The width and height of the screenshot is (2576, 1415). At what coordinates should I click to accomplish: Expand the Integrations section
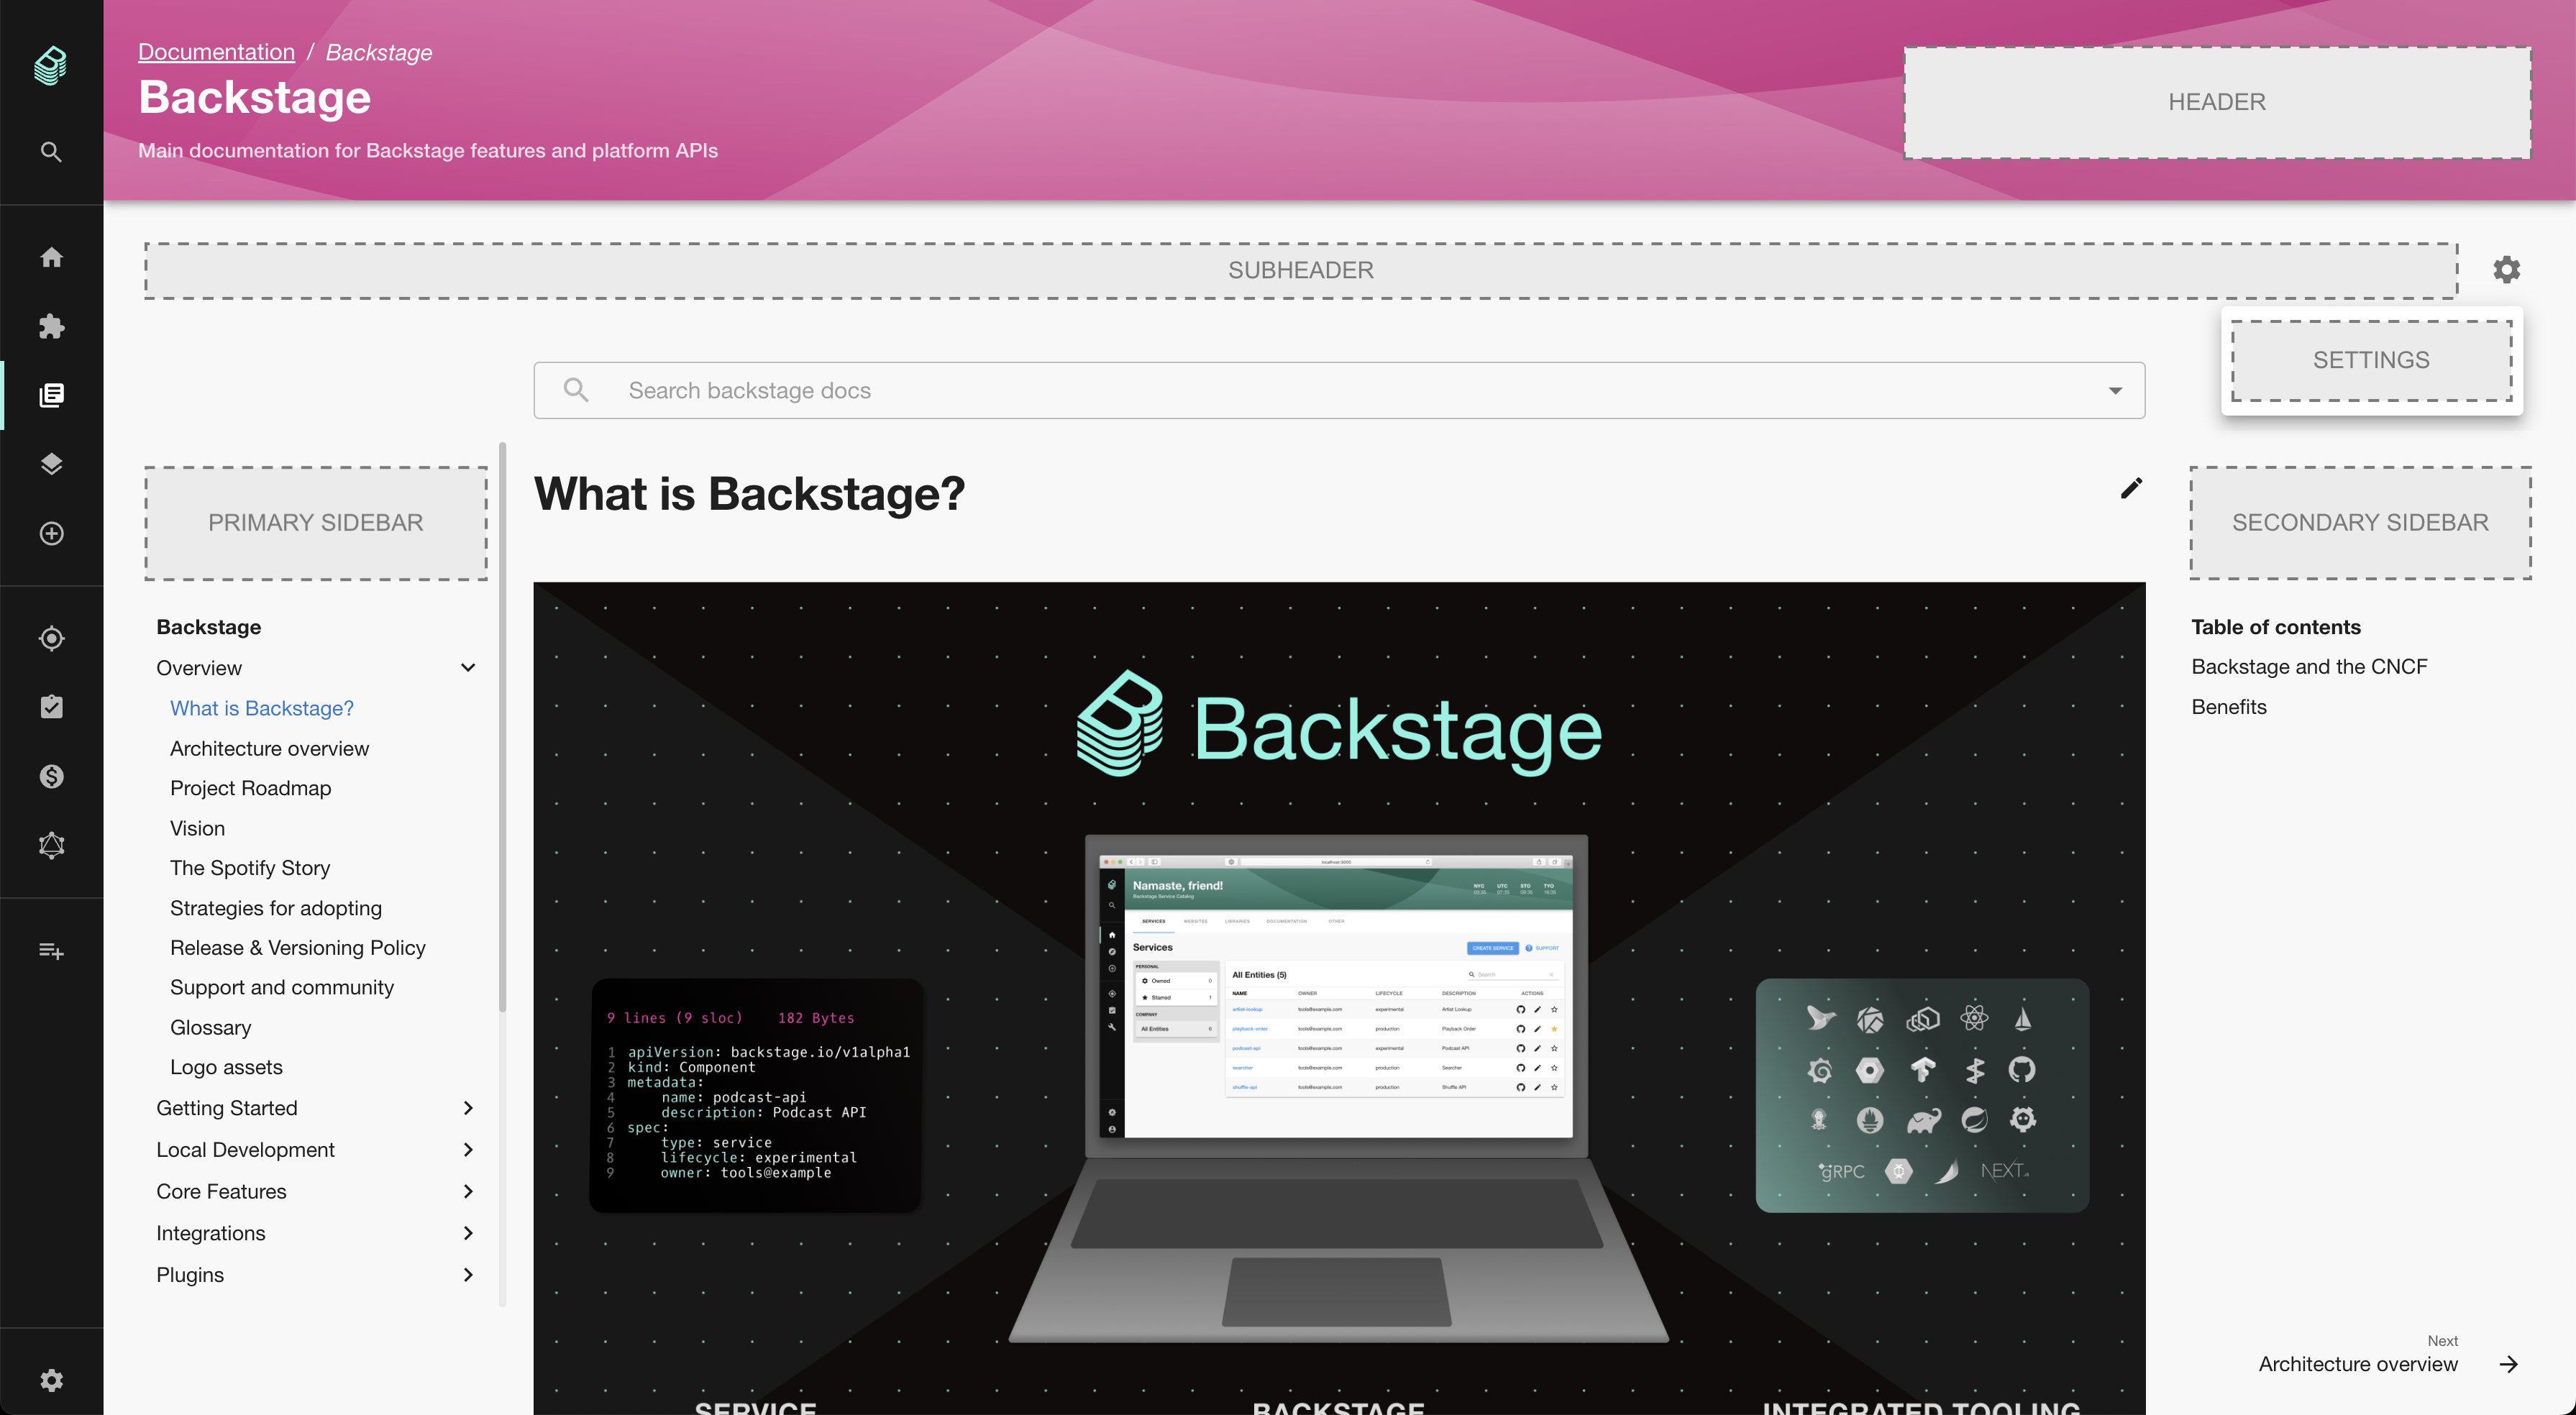467,1233
